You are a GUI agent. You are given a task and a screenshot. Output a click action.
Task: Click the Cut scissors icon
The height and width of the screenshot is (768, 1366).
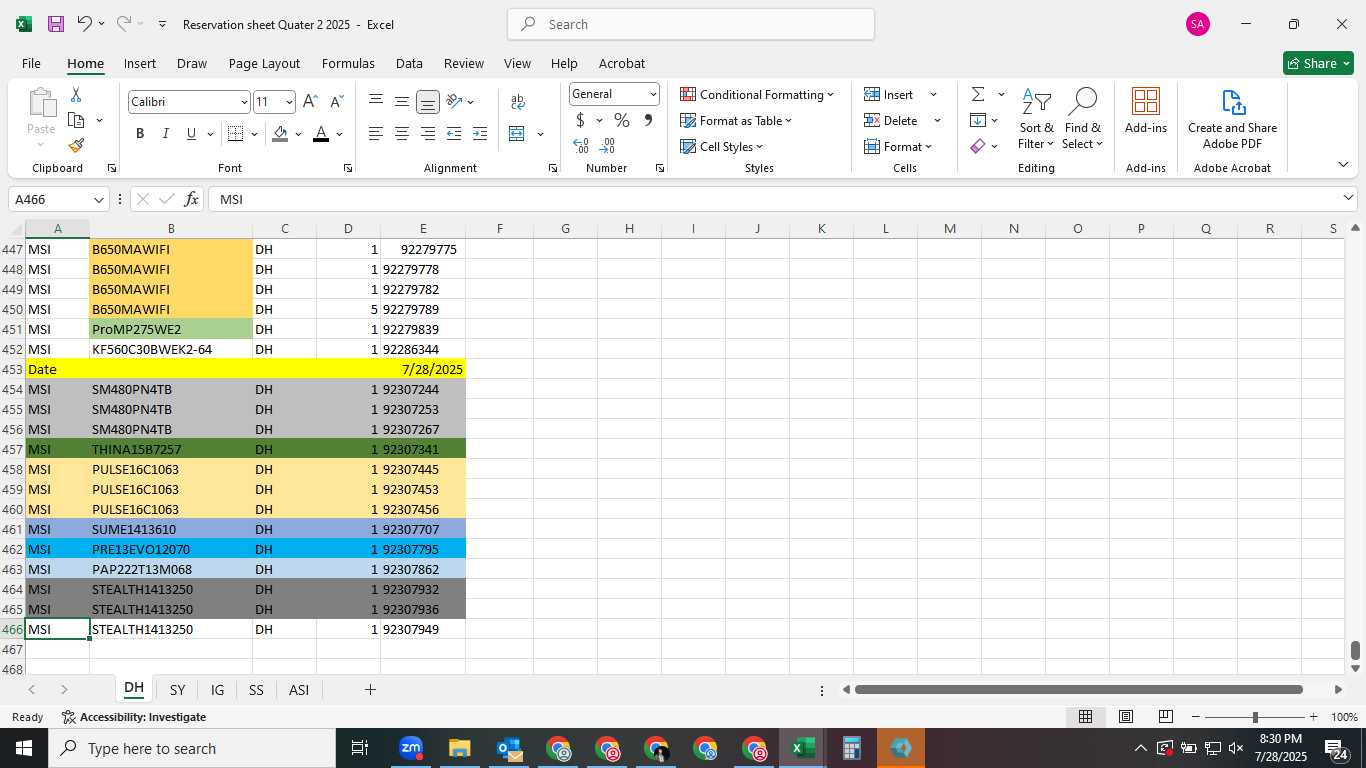click(x=76, y=95)
